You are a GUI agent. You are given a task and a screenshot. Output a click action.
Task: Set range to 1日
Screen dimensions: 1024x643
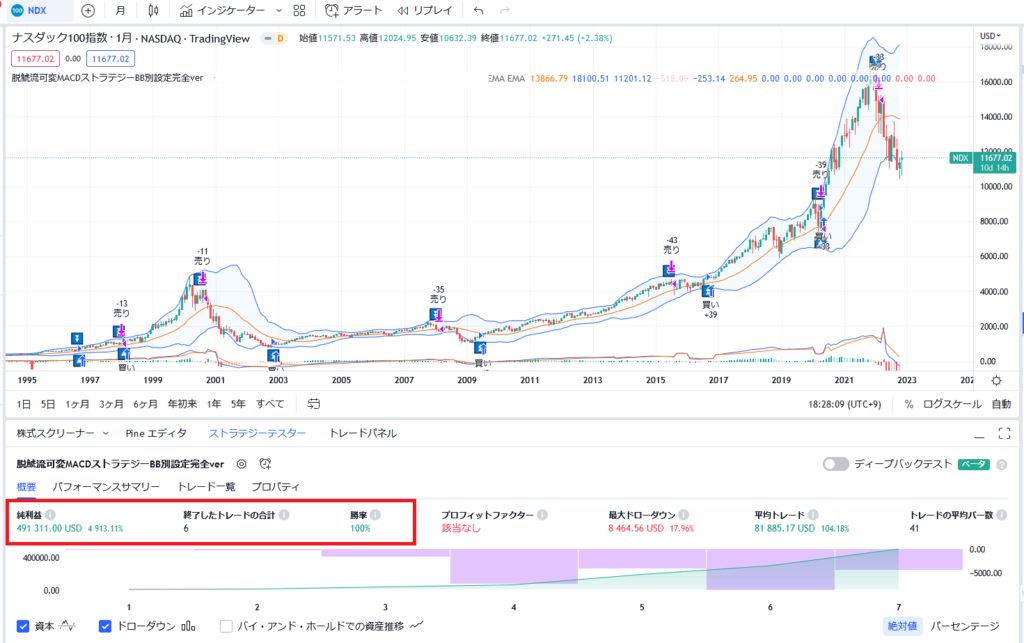[24, 404]
